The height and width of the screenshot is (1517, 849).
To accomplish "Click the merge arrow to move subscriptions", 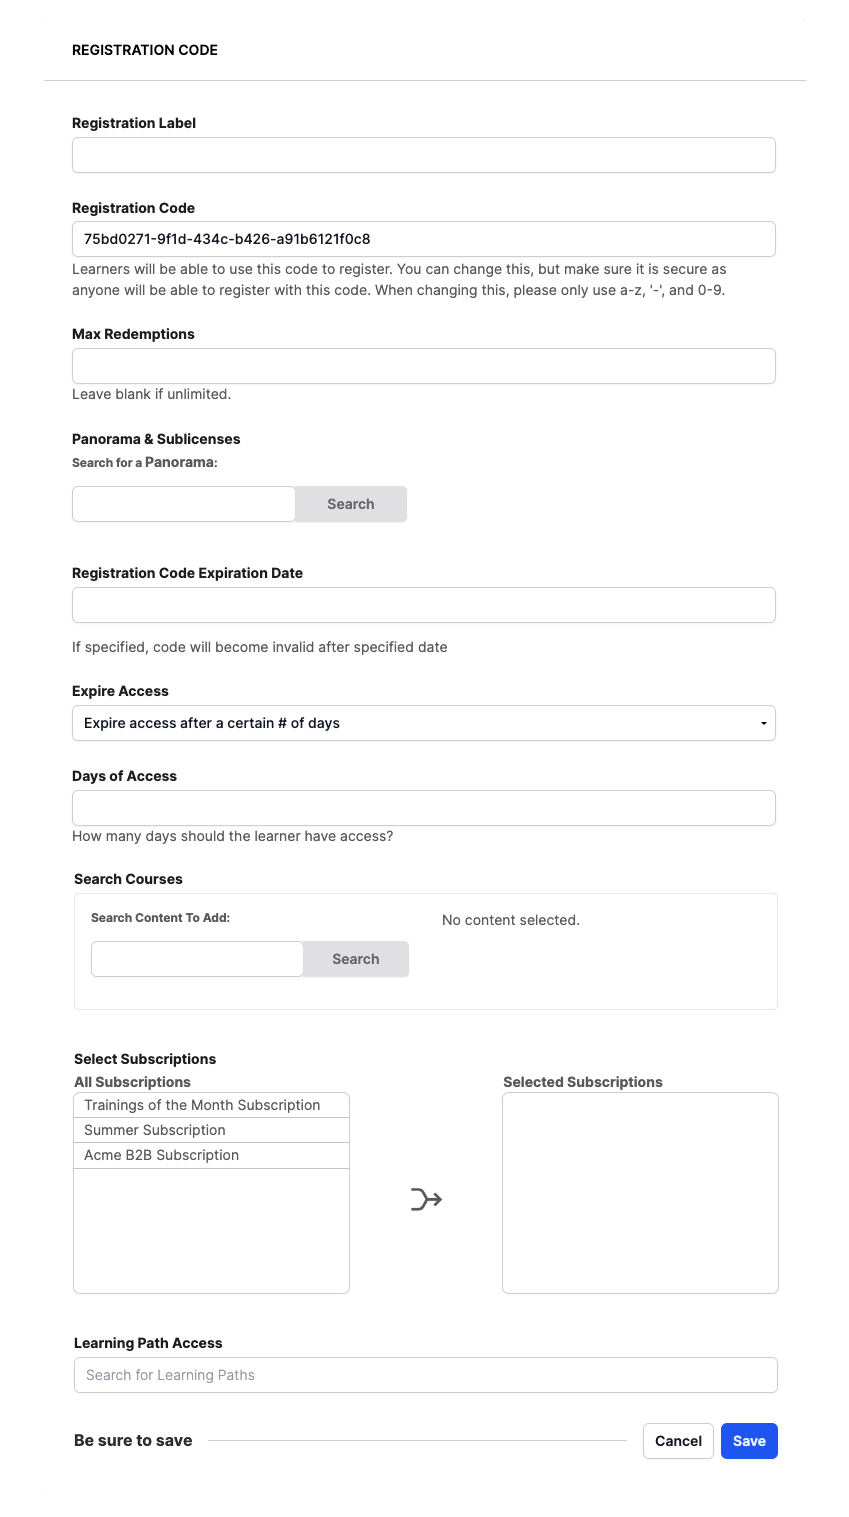I will [425, 1197].
